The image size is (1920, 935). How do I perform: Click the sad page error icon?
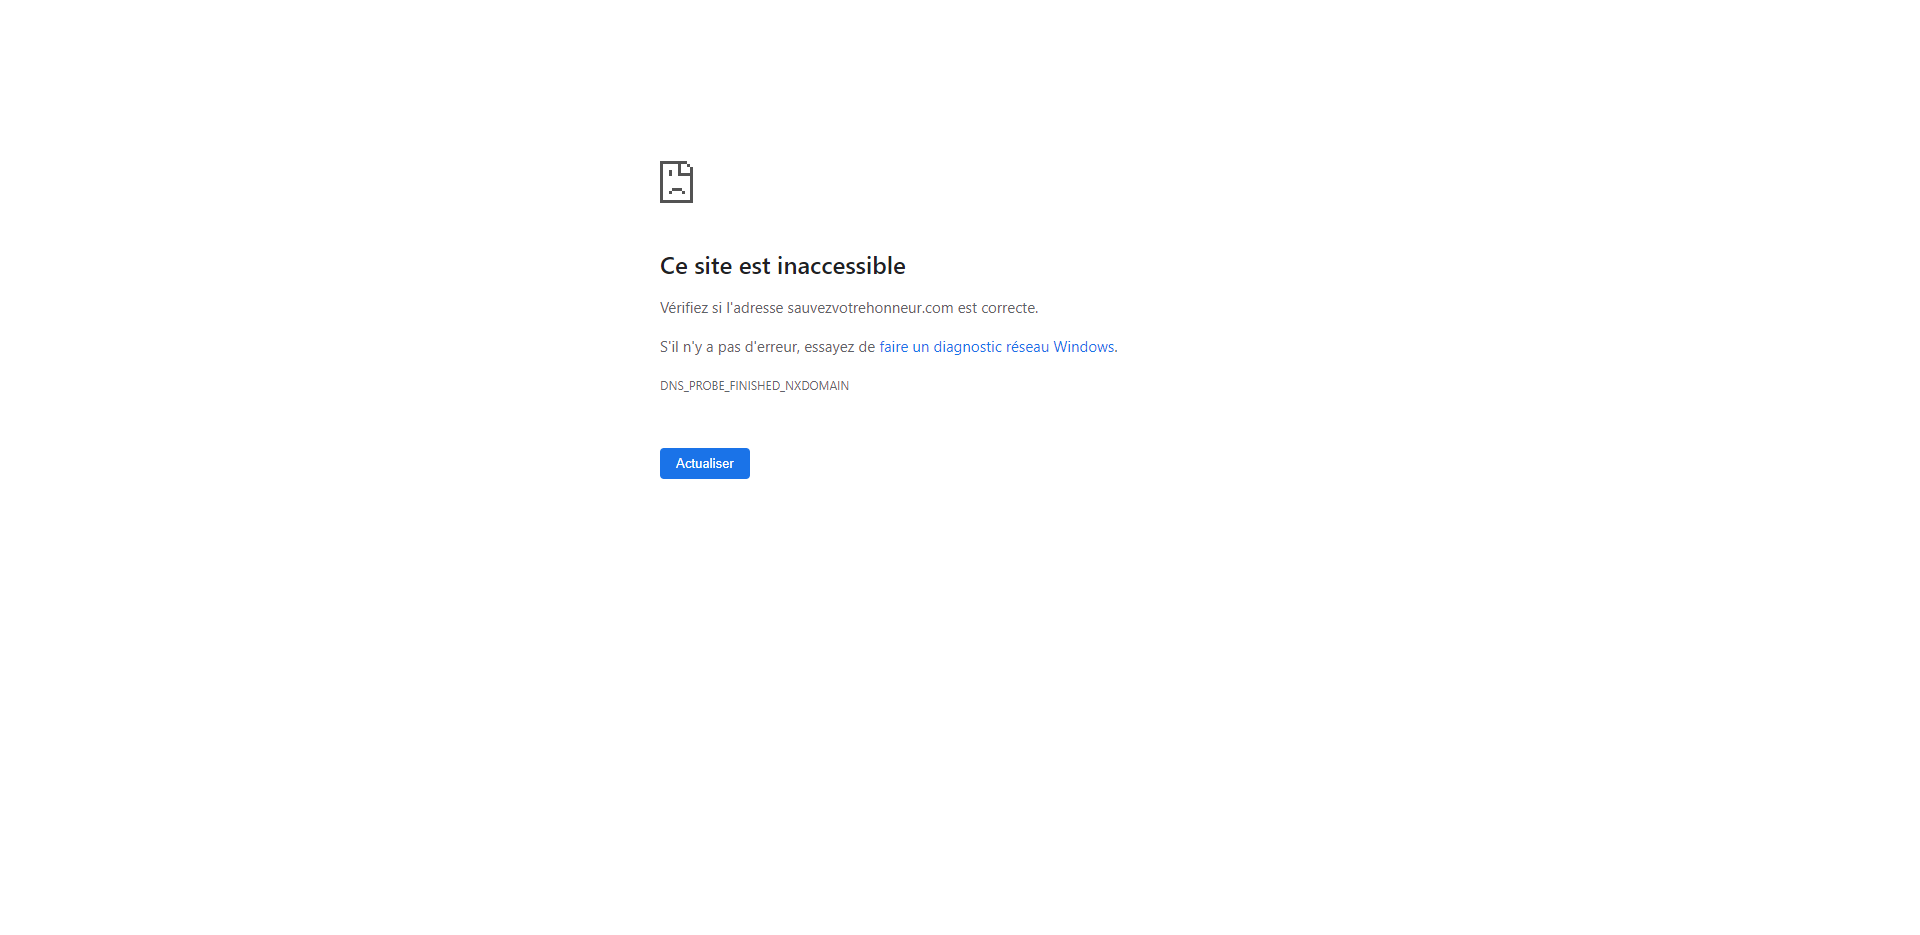click(676, 182)
